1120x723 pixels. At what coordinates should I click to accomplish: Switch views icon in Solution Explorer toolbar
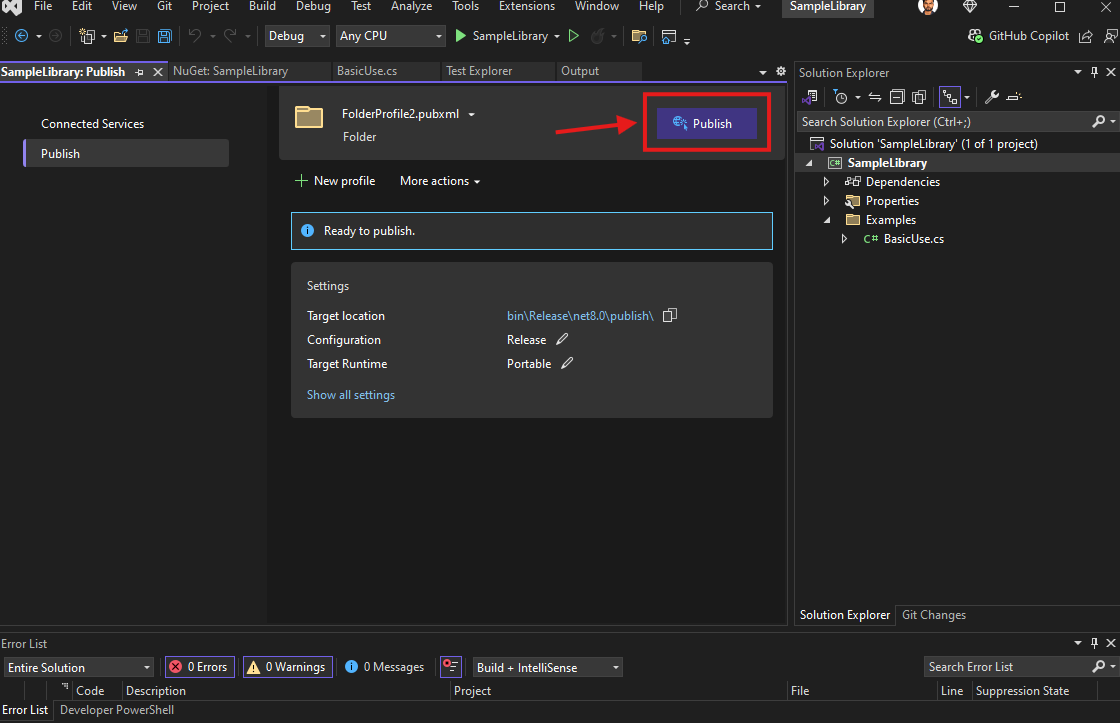810,96
